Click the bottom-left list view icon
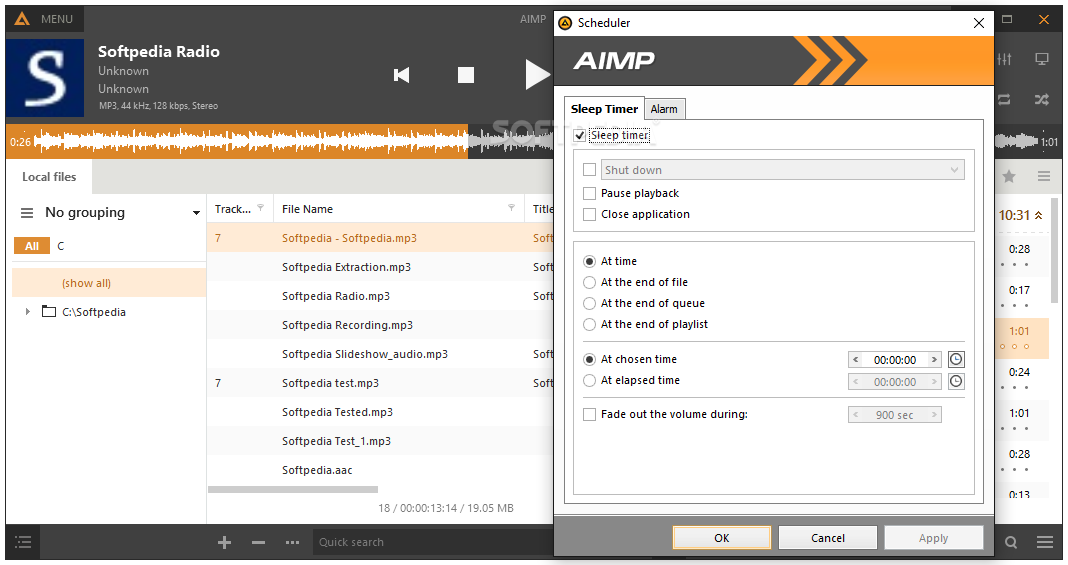Viewport: 1068px width, 565px height. (x=23, y=543)
